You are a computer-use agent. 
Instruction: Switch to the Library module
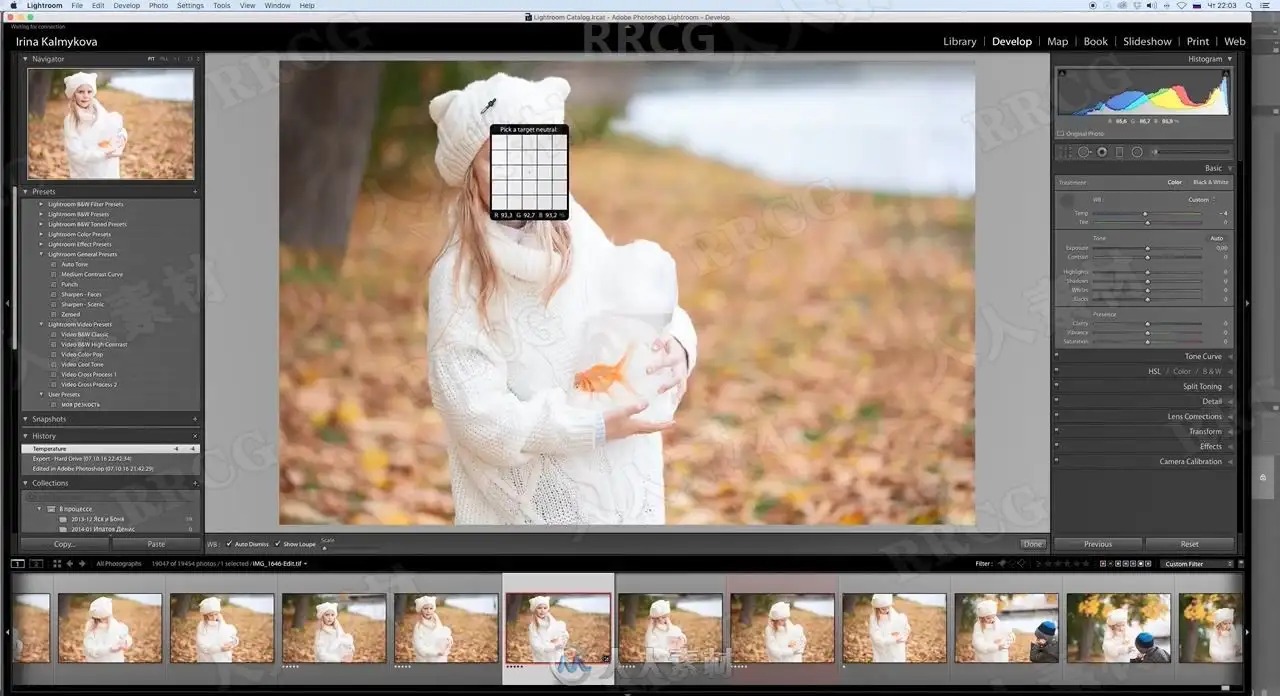click(959, 41)
